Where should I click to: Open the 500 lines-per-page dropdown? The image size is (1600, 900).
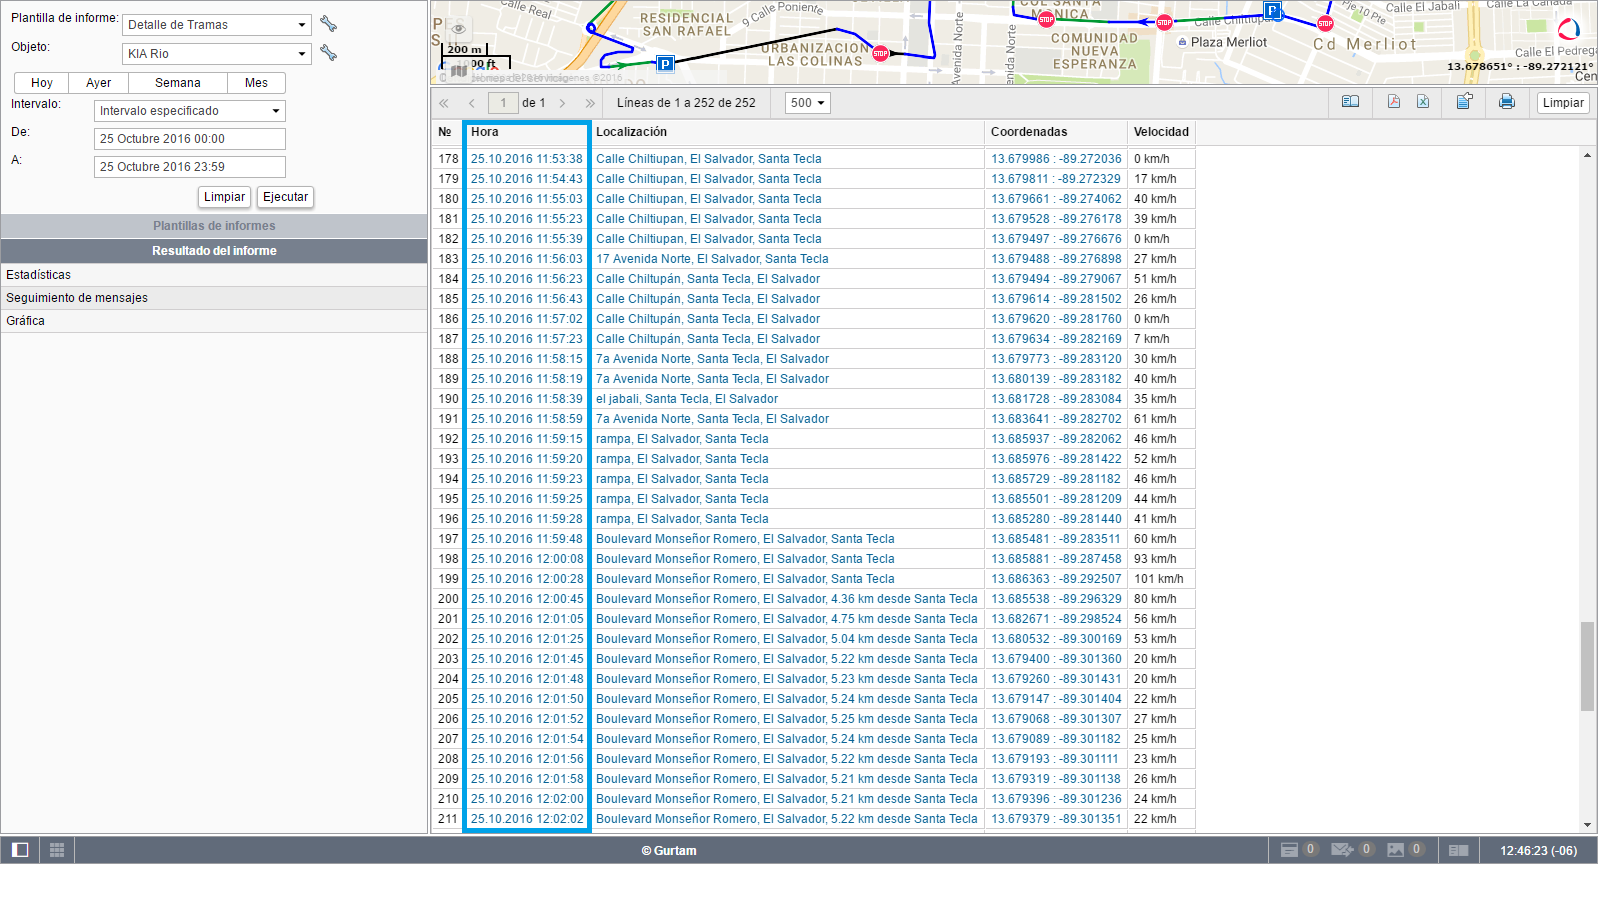pos(807,103)
